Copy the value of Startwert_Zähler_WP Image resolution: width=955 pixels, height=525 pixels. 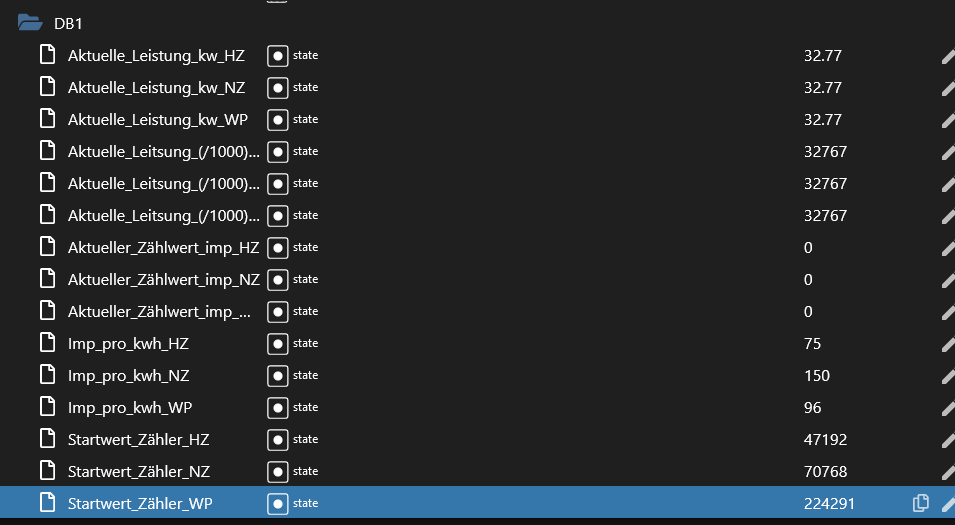coord(920,503)
